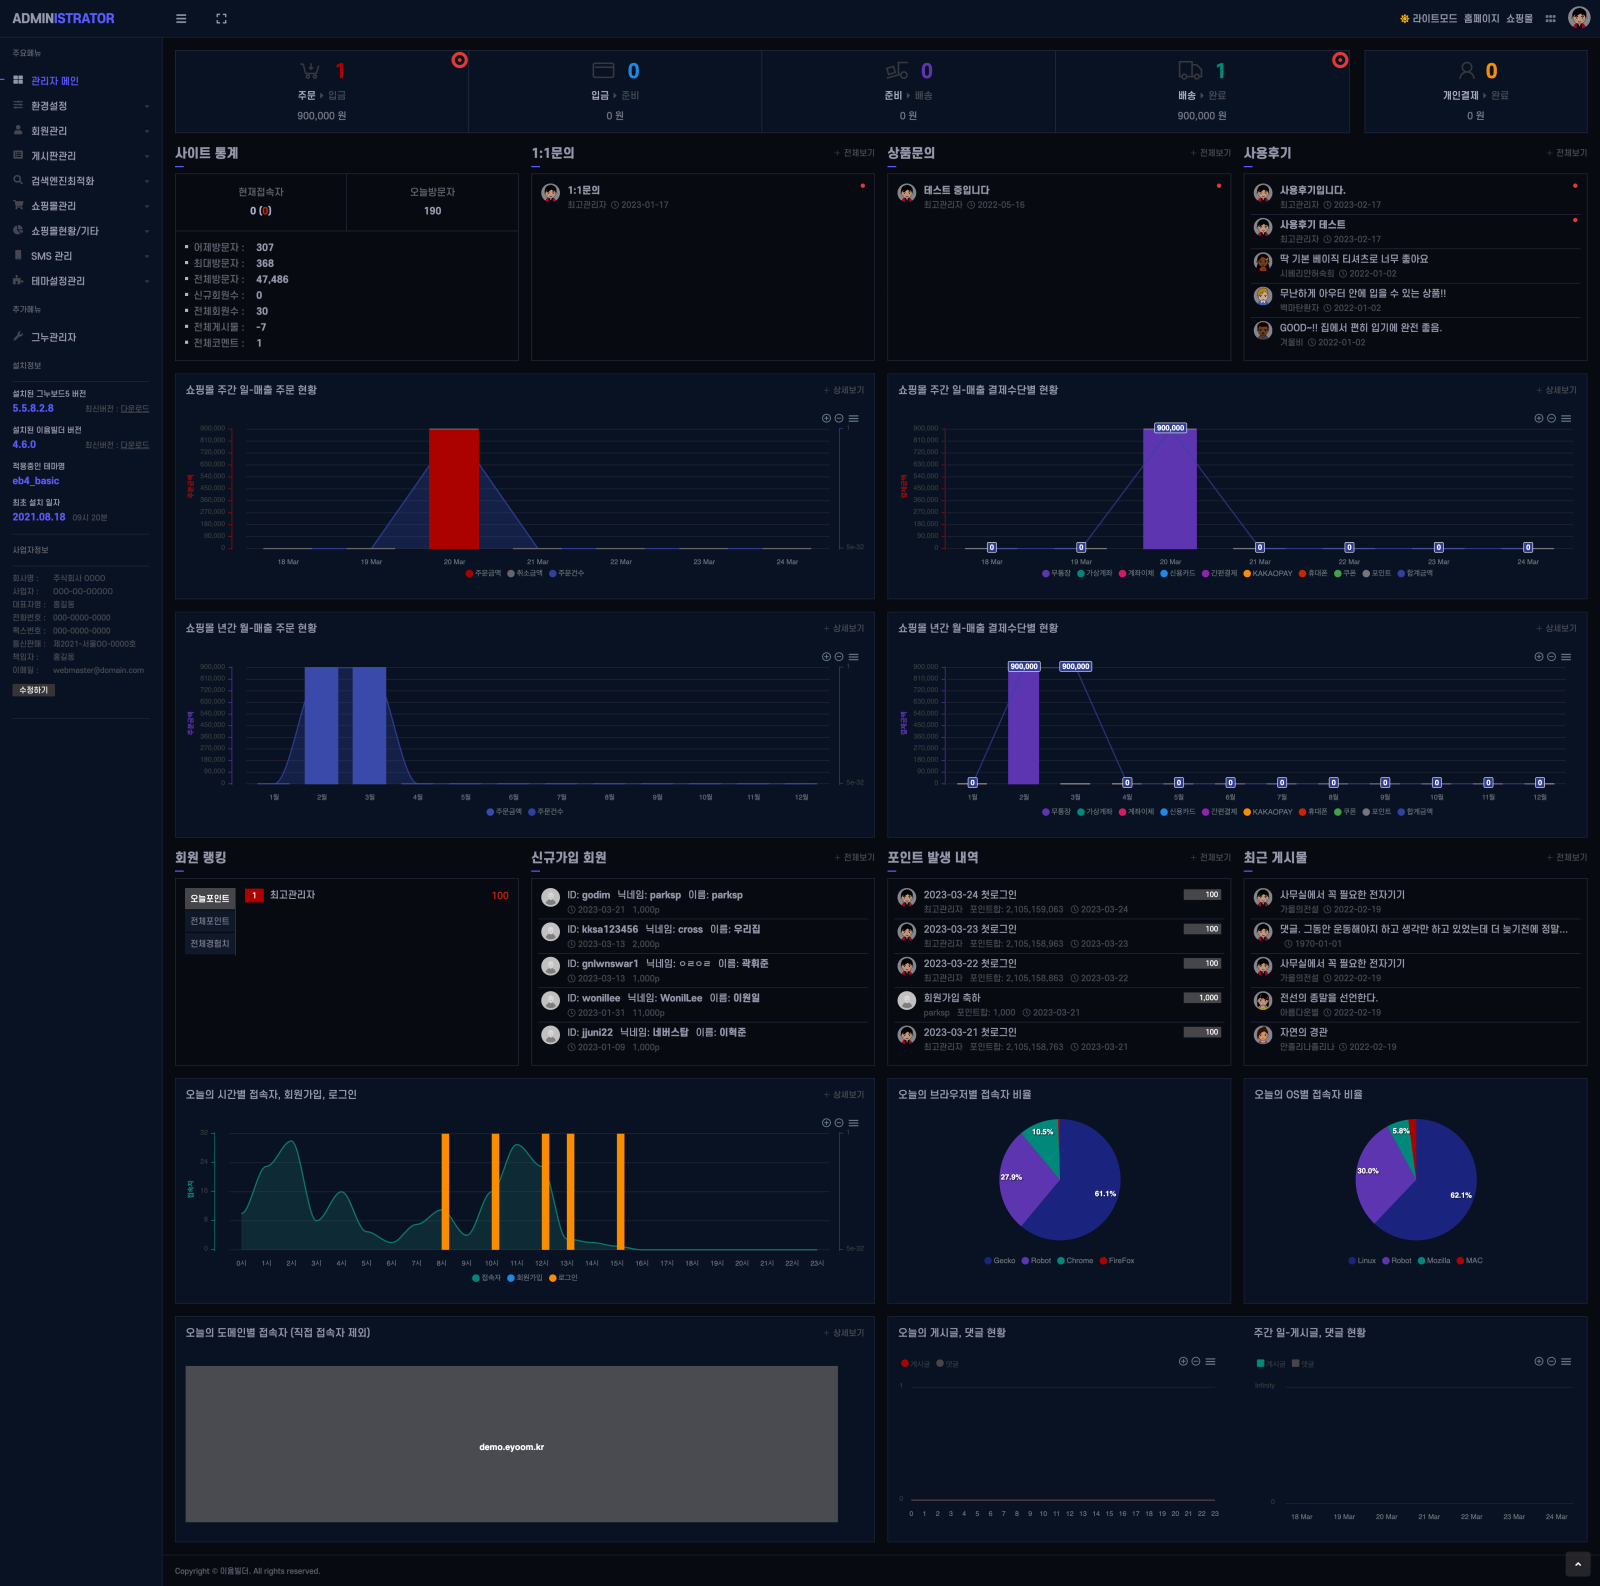Switch to the 전체포인트 tab in member ranking
This screenshot has width=1600, height=1586.
point(209,921)
